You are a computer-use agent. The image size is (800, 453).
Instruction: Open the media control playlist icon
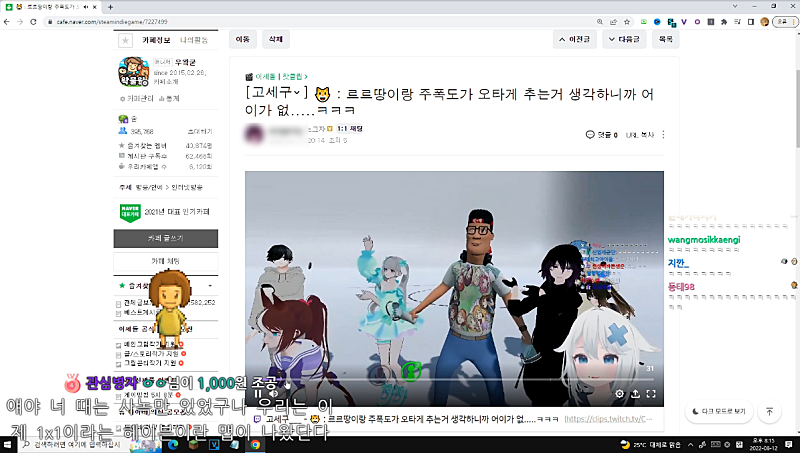(737, 22)
